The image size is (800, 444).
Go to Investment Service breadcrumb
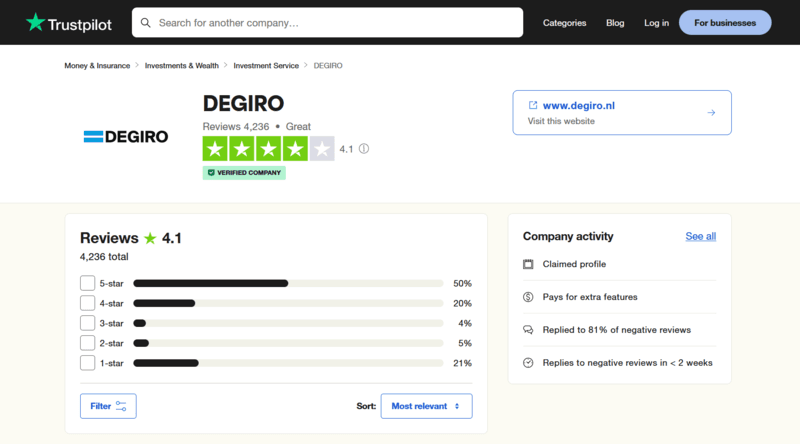[x=266, y=65]
